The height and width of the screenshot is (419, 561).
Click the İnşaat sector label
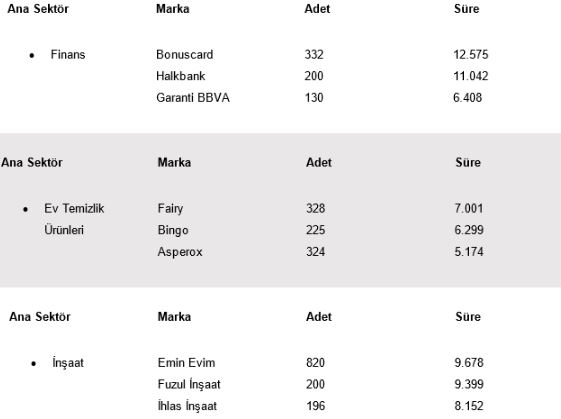click(x=68, y=363)
